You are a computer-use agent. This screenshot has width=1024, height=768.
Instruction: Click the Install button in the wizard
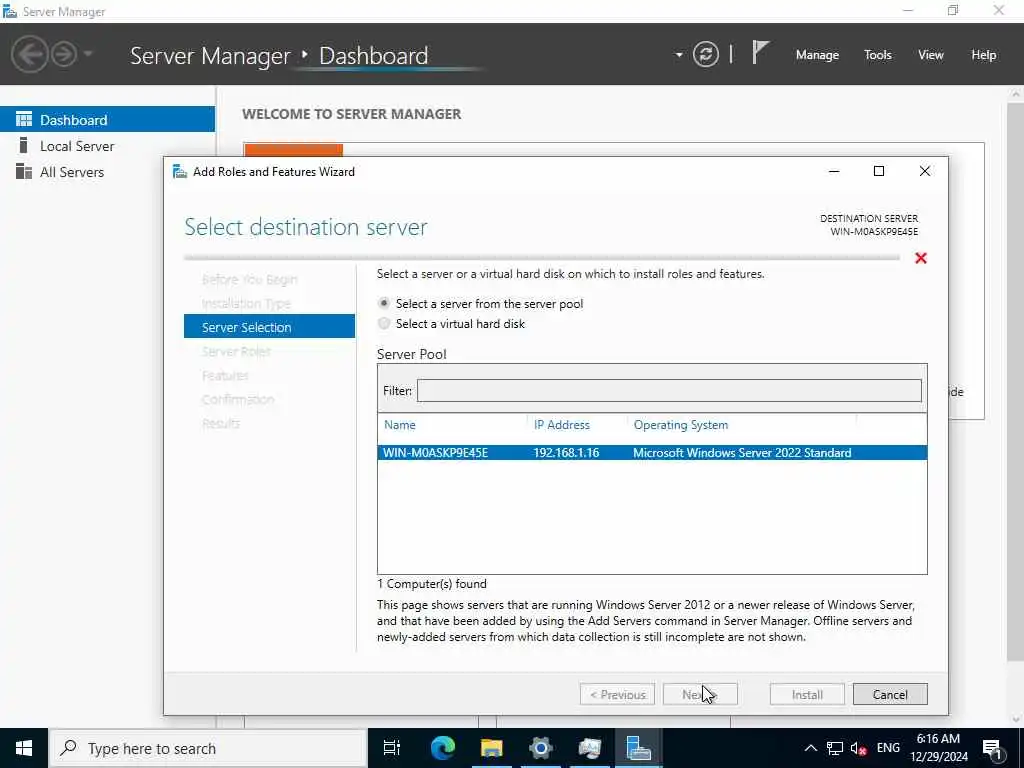click(x=807, y=694)
